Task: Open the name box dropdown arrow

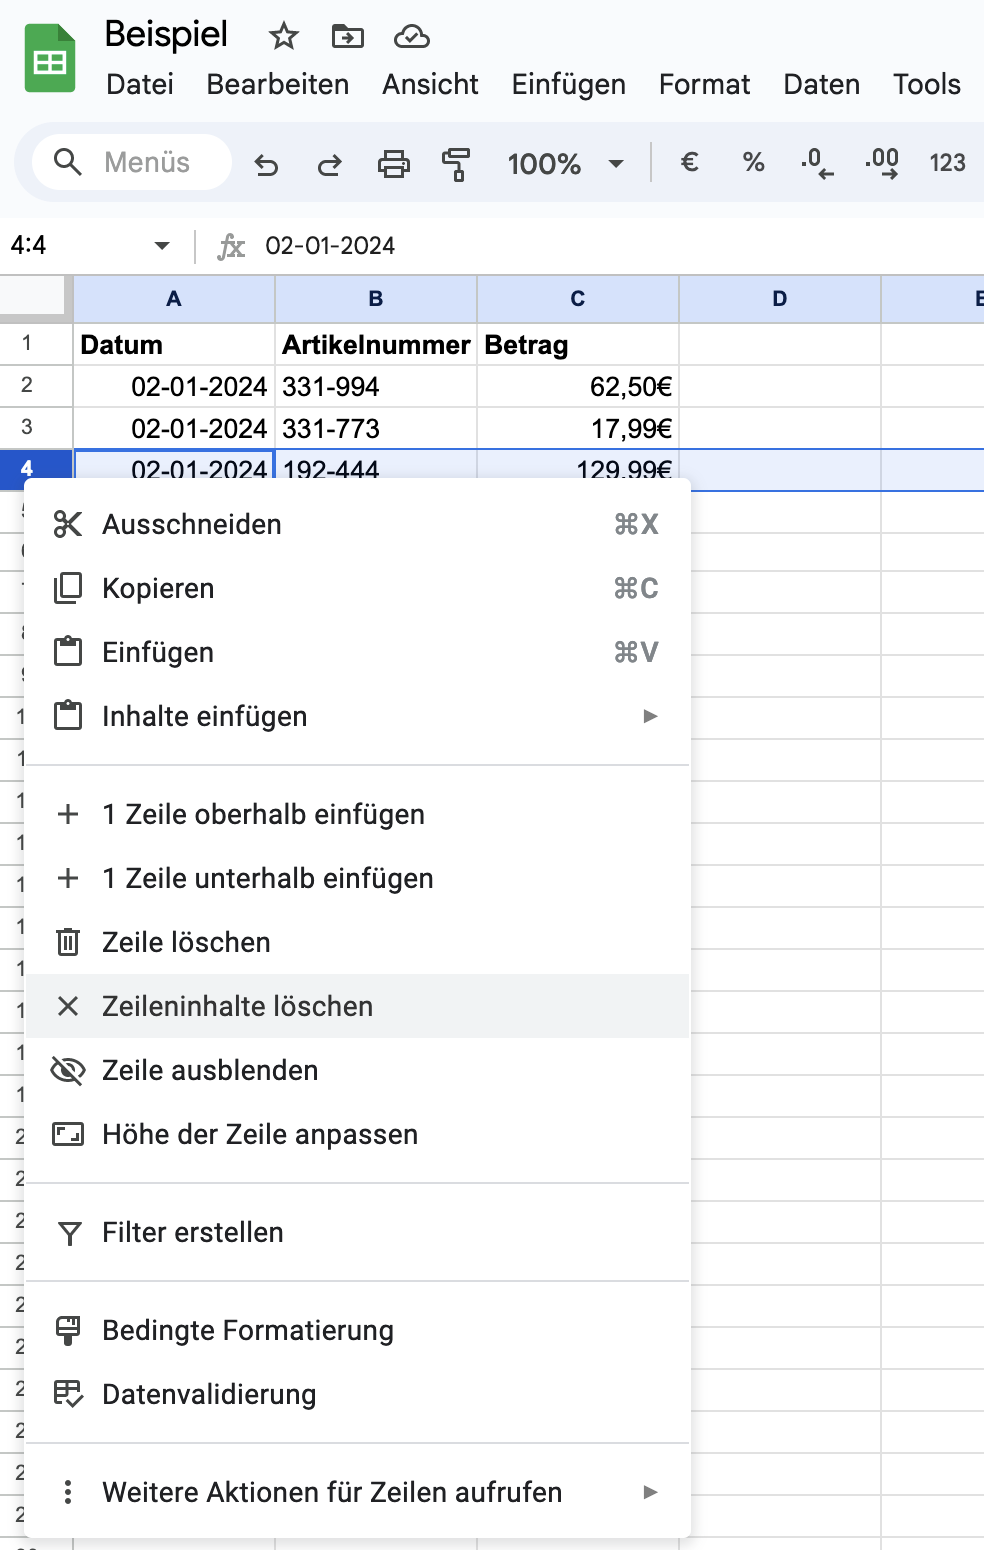Action: [162, 246]
